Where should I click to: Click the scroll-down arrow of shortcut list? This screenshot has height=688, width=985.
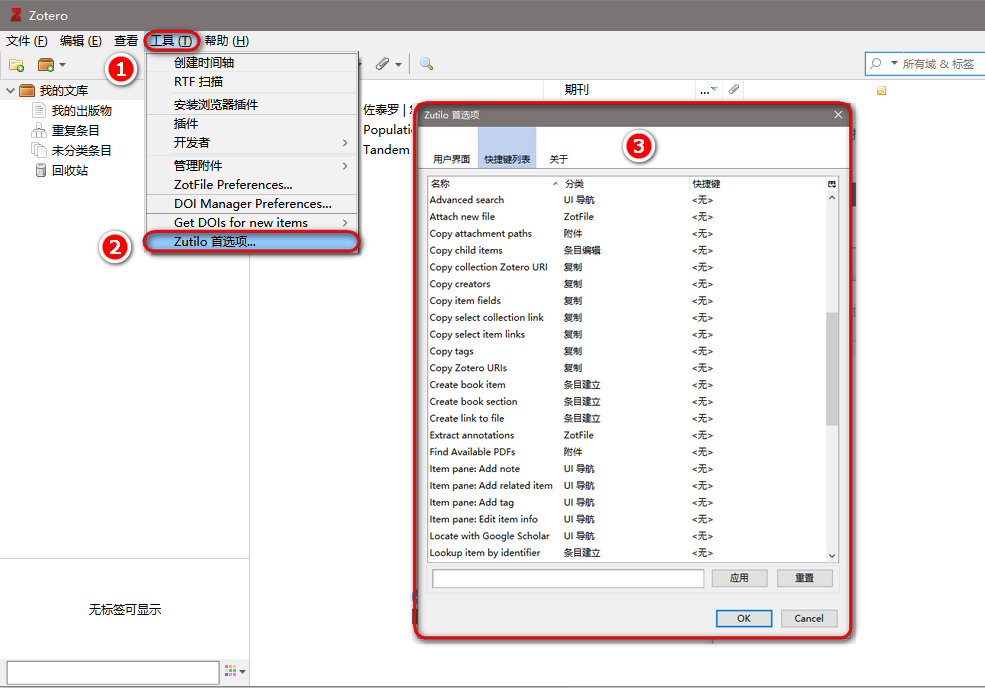tap(832, 555)
